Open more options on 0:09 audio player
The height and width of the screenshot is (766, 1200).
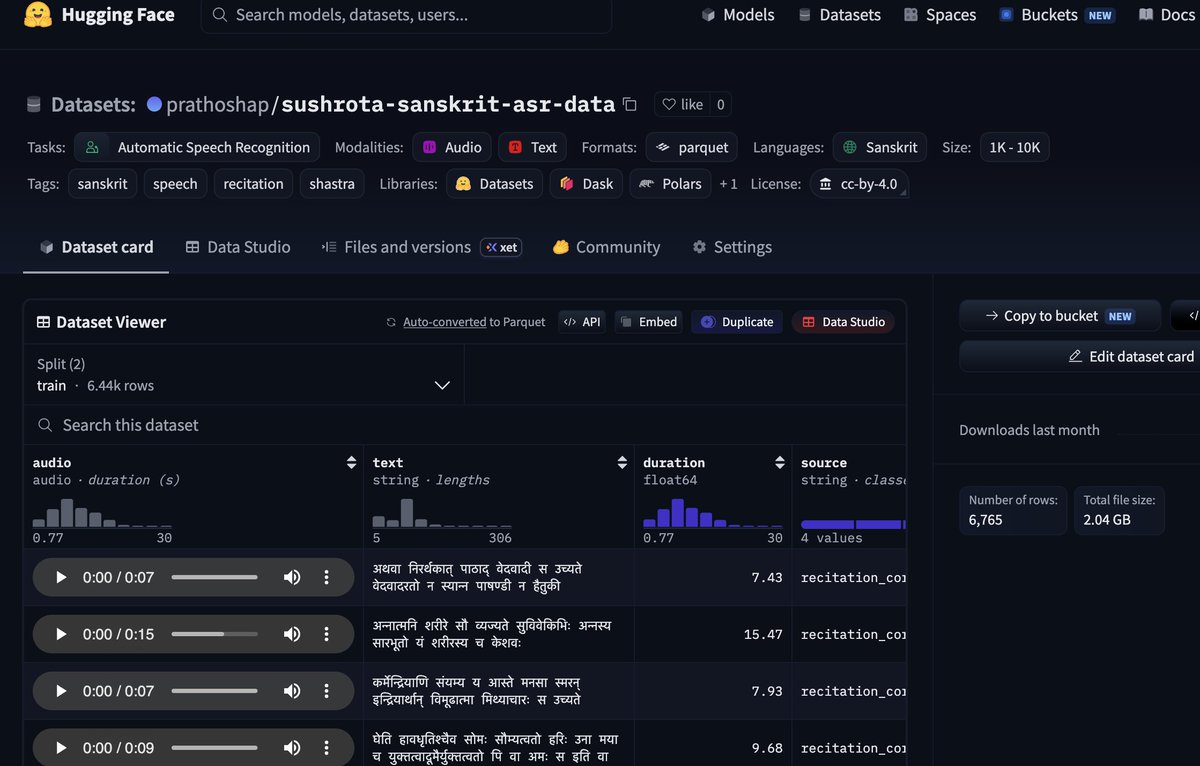tap(326, 748)
